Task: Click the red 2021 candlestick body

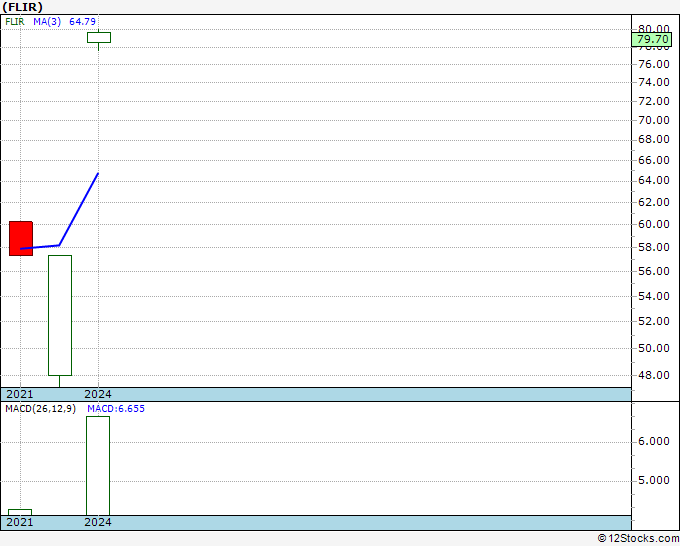Action: [21, 239]
